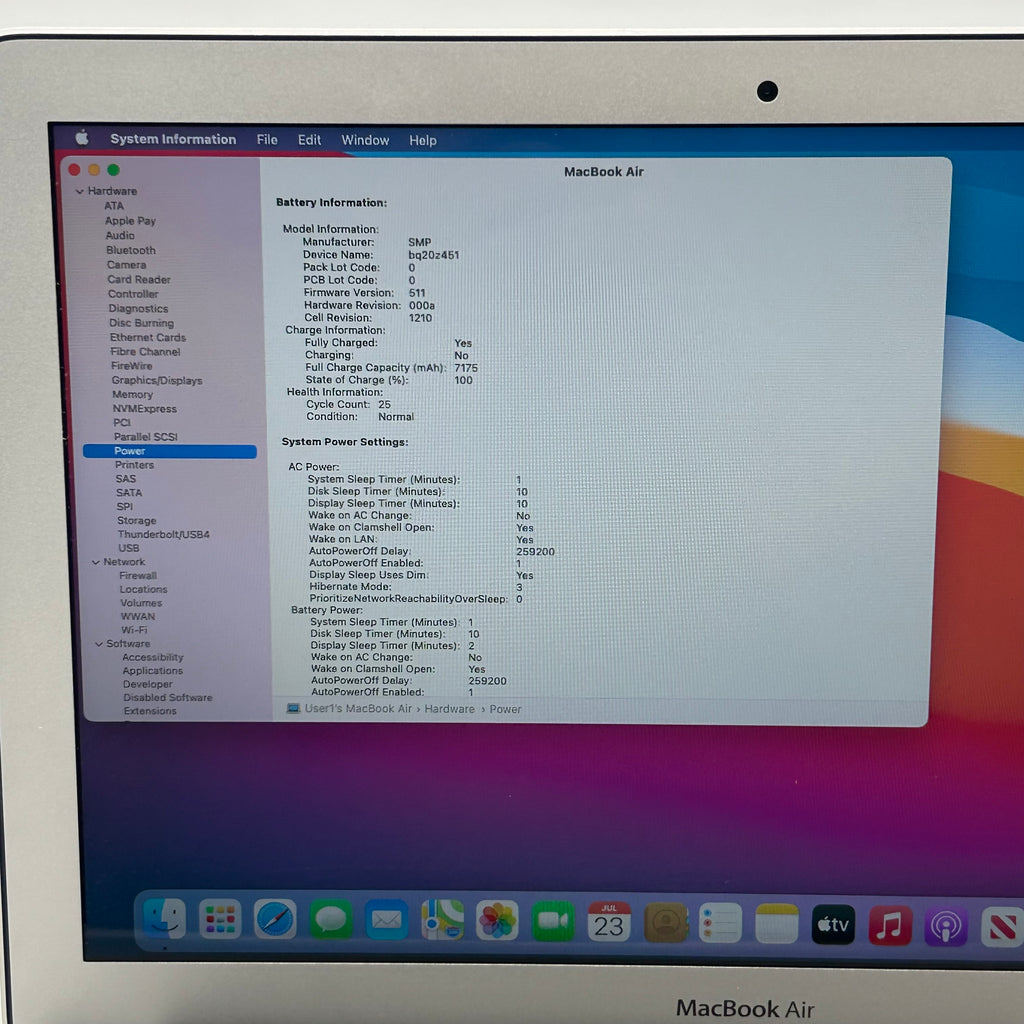Open the File menu
Viewport: 1024px width, 1024px height.
click(x=267, y=140)
